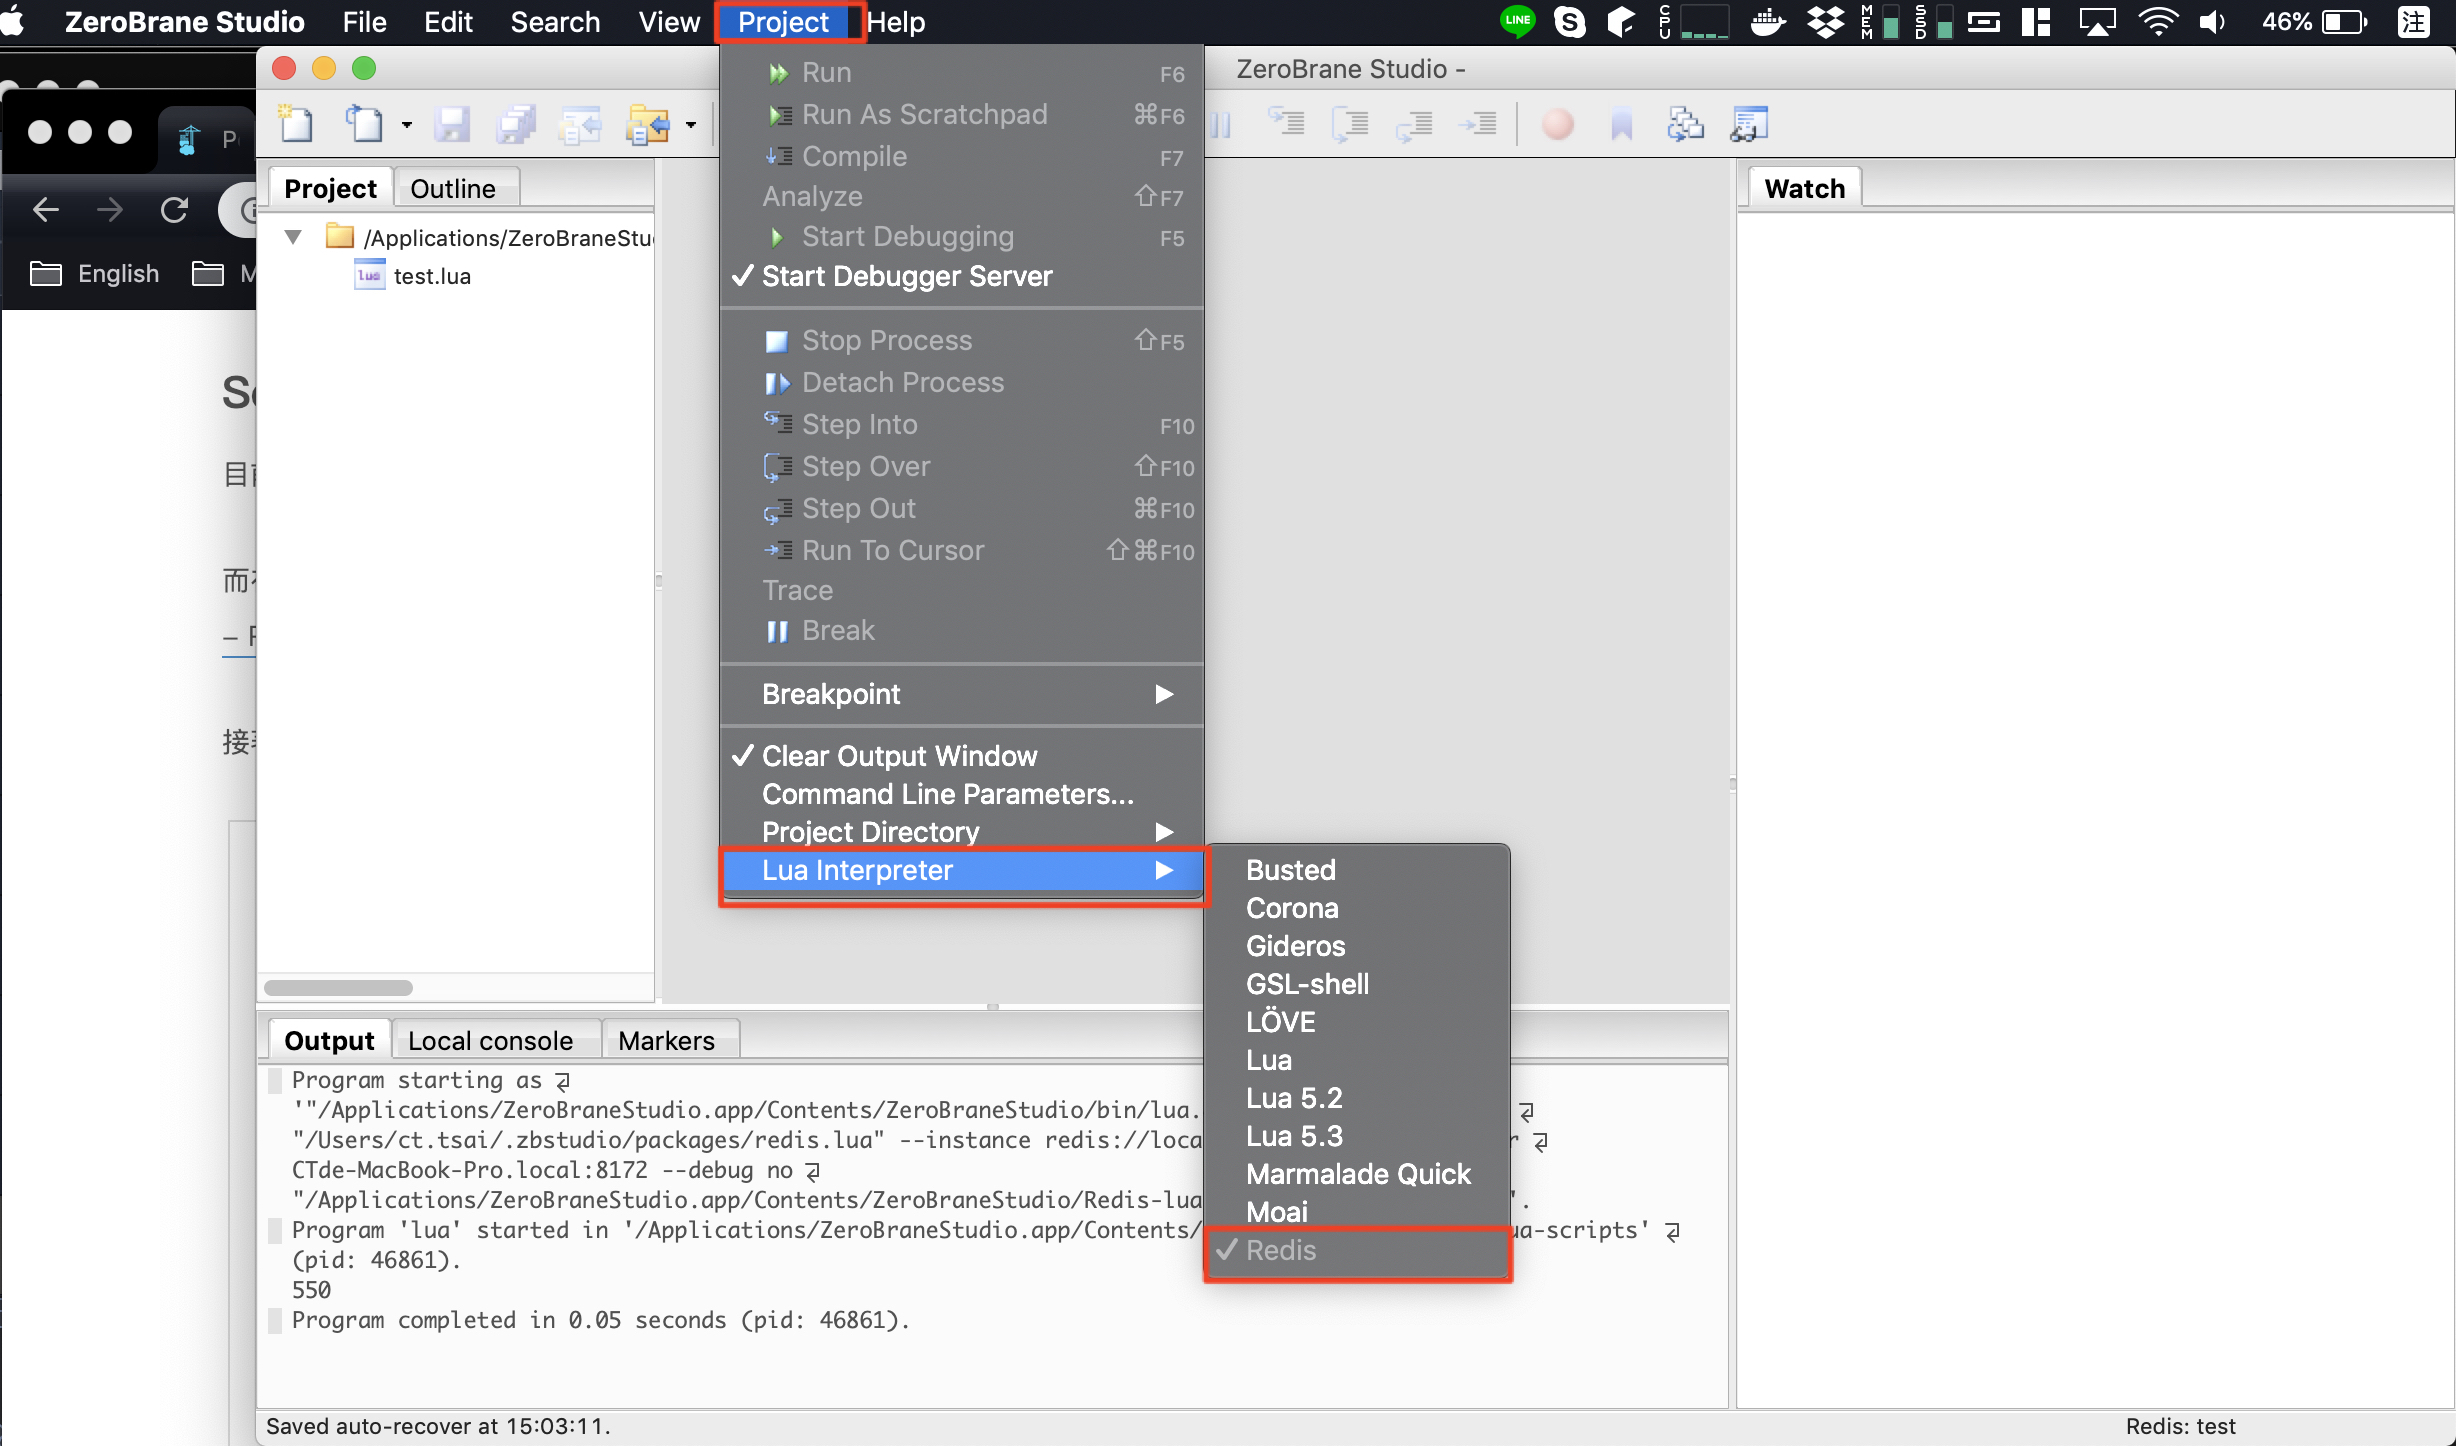Switch to the Local console tab
This screenshot has width=2456, height=1446.
(490, 1041)
